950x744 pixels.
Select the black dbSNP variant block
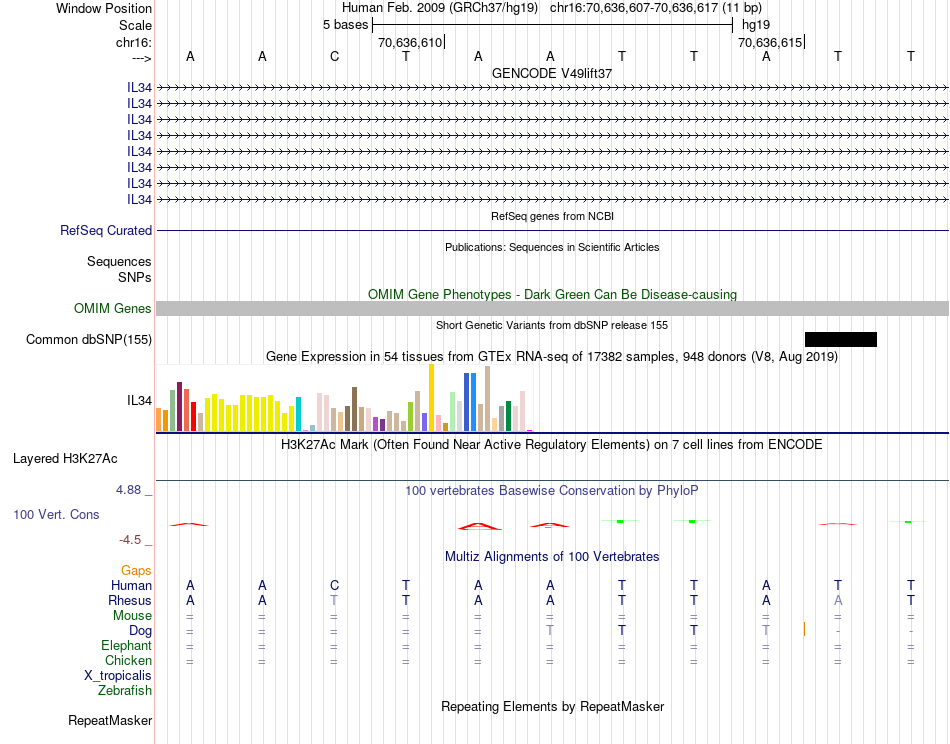pyautogui.click(x=840, y=339)
